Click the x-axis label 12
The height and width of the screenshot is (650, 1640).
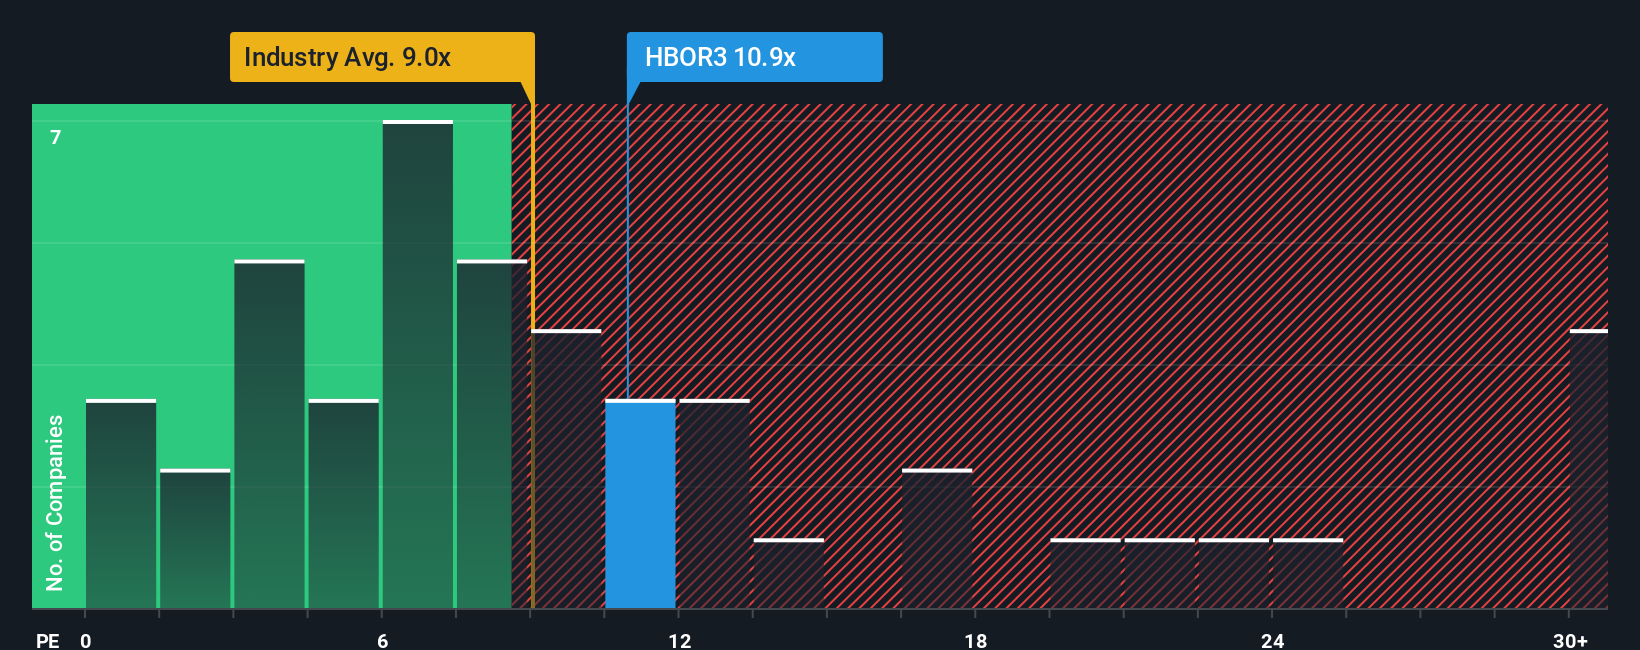680,640
